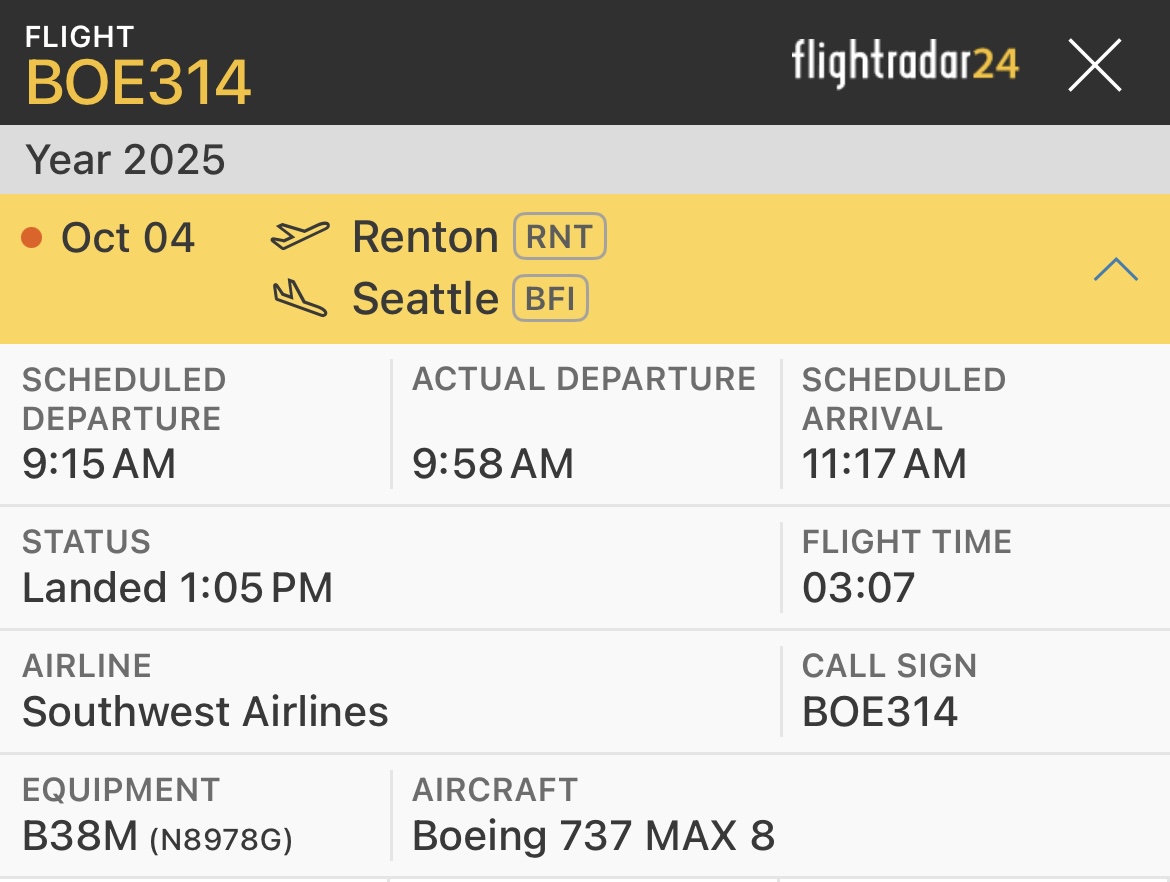This screenshot has height=882, width=1170.
Task: Click the Seattle destination city
Action: click(x=425, y=299)
